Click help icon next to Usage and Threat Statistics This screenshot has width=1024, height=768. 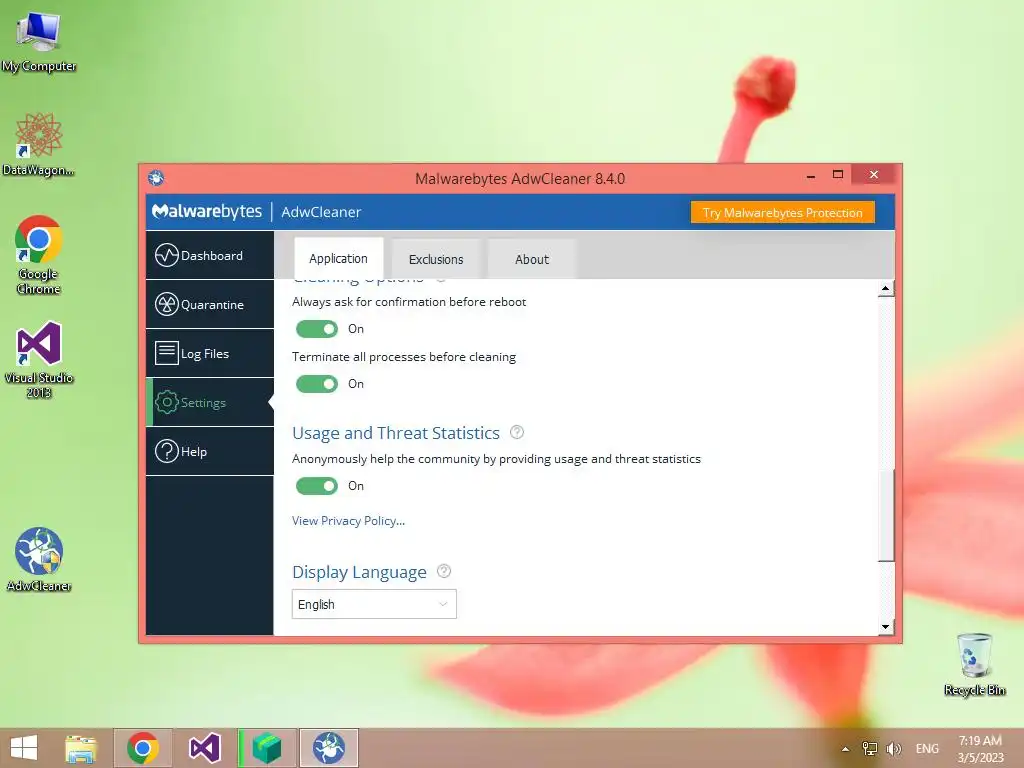coord(517,432)
